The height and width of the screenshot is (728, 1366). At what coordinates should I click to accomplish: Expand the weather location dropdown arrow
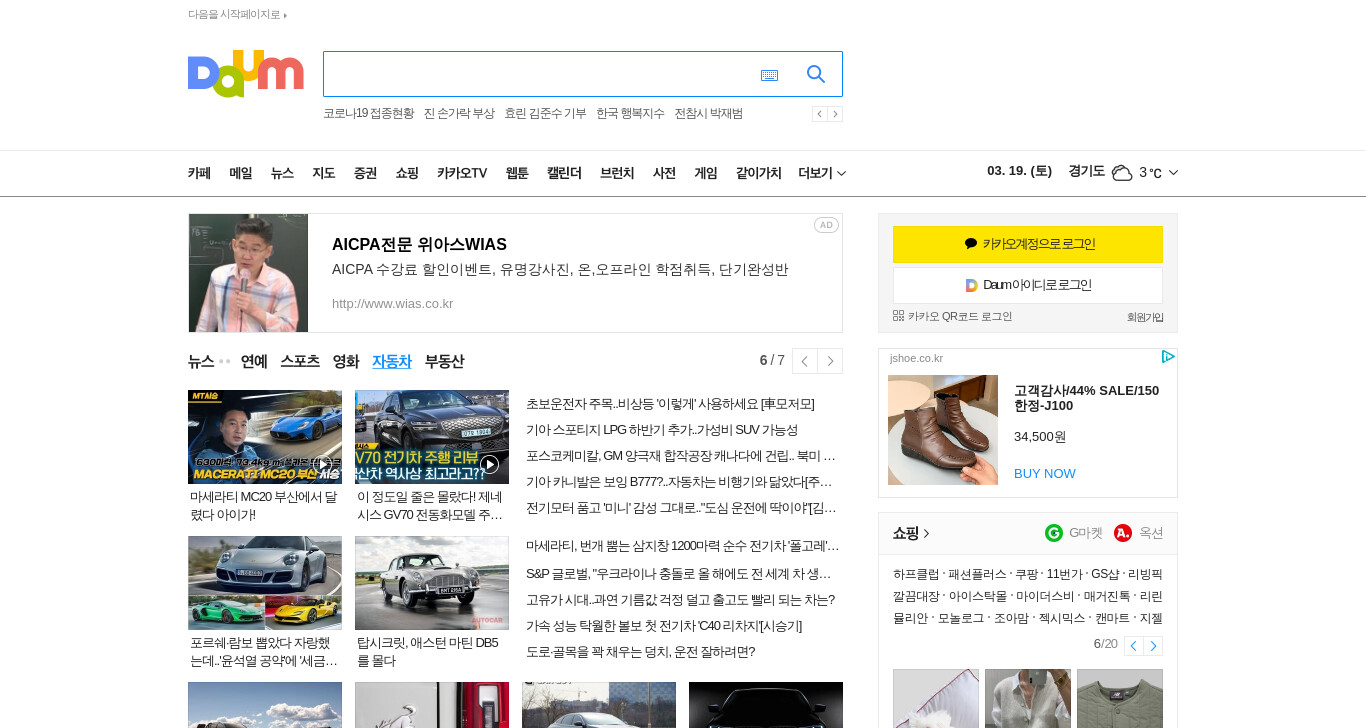[x=1173, y=173]
